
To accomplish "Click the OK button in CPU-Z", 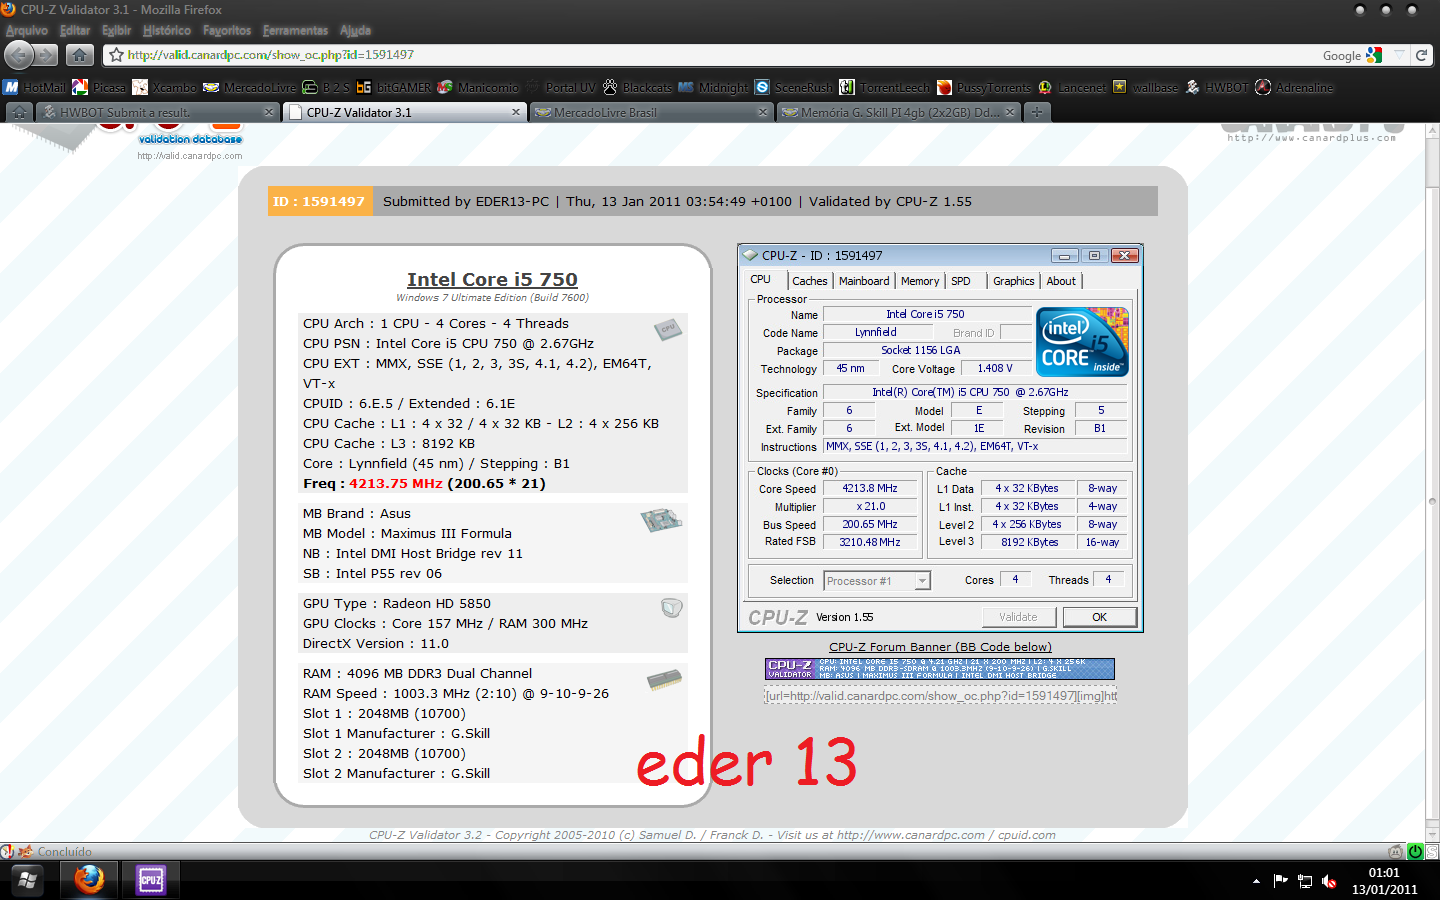I will tap(1099, 617).
